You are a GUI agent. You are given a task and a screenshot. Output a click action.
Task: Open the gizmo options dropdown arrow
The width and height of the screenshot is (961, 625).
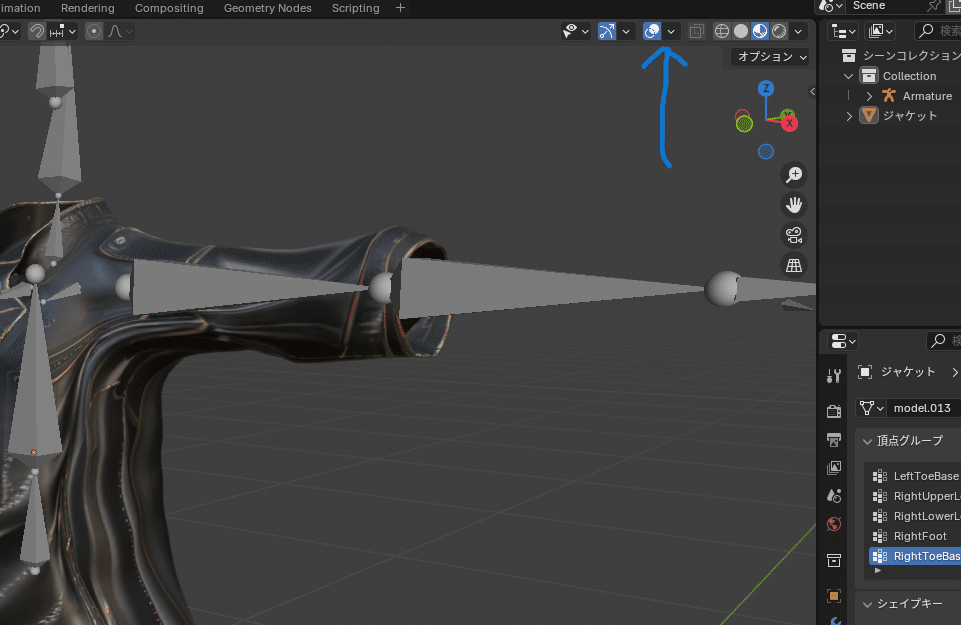pos(626,31)
